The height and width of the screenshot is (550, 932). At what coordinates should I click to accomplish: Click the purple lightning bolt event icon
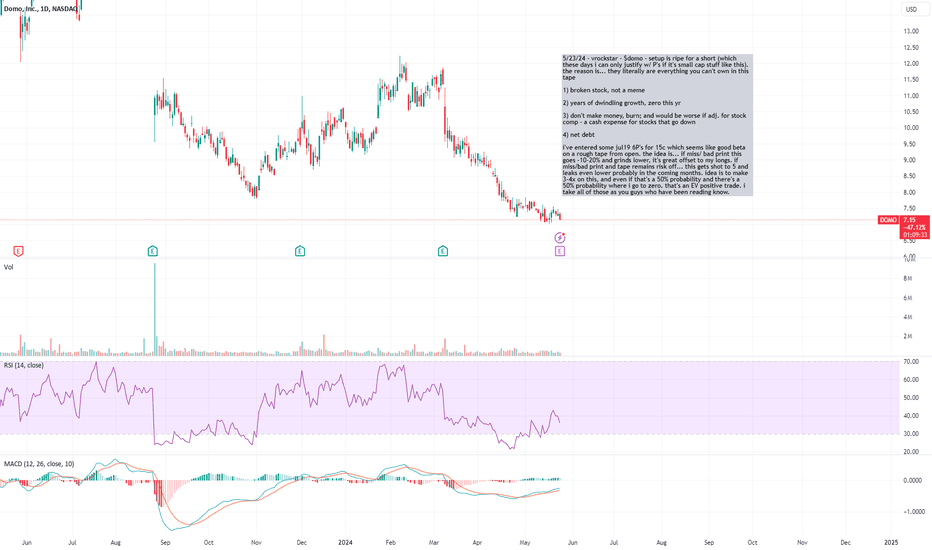point(560,238)
